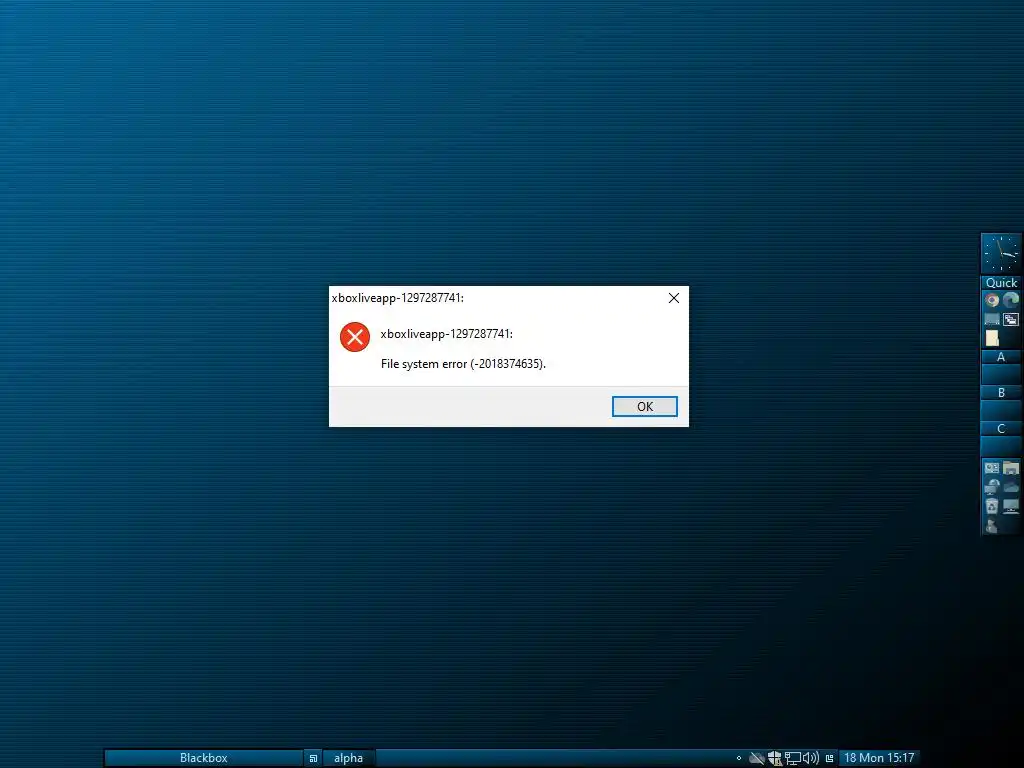Click the alpha workspace label on taskbar
This screenshot has height=768, width=1024.
click(x=348, y=758)
